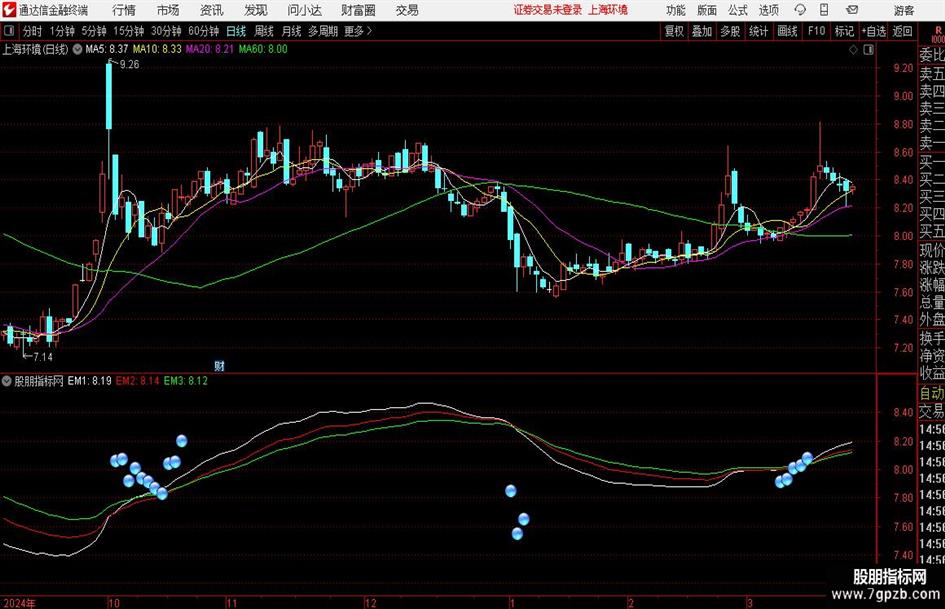The height and width of the screenshot is (609, 945).
Task: Open 多周期 multi-period view
Action: pos(323,31)
